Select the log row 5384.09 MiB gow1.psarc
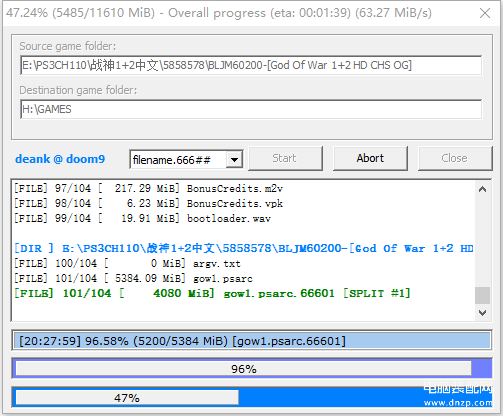This screenshot has height=416, width=503. click(133, 278)
